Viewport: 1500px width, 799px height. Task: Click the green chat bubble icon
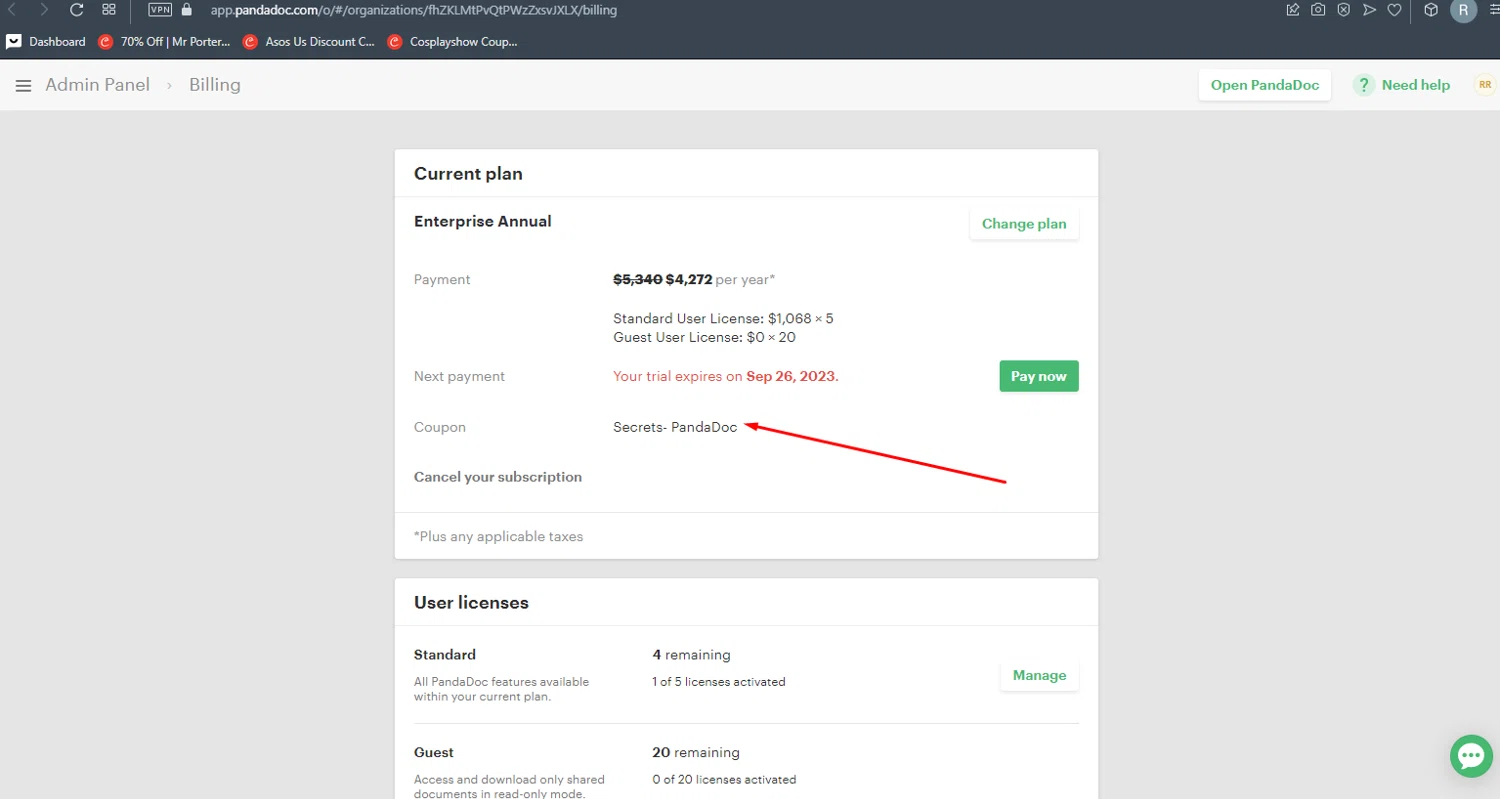[x=1471, y=756]
